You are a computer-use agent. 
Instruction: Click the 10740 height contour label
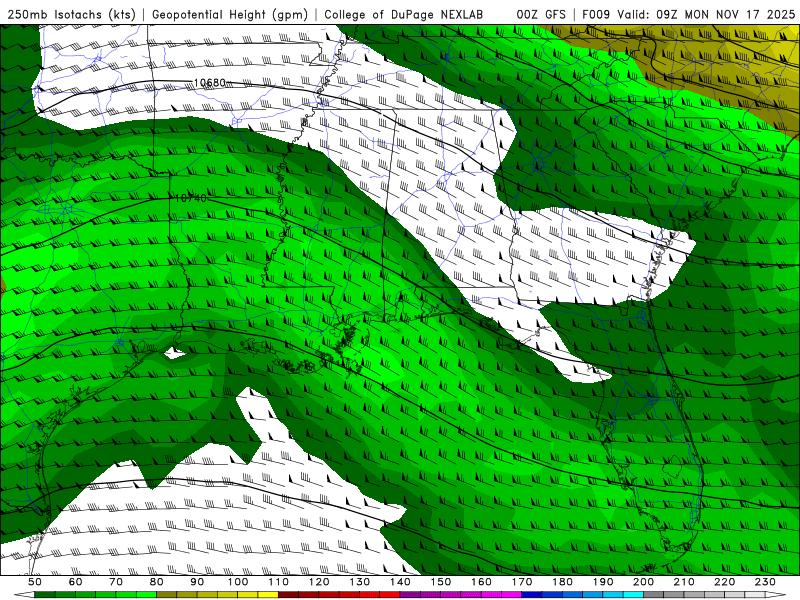pyautogui.click(x=191, y=198)
